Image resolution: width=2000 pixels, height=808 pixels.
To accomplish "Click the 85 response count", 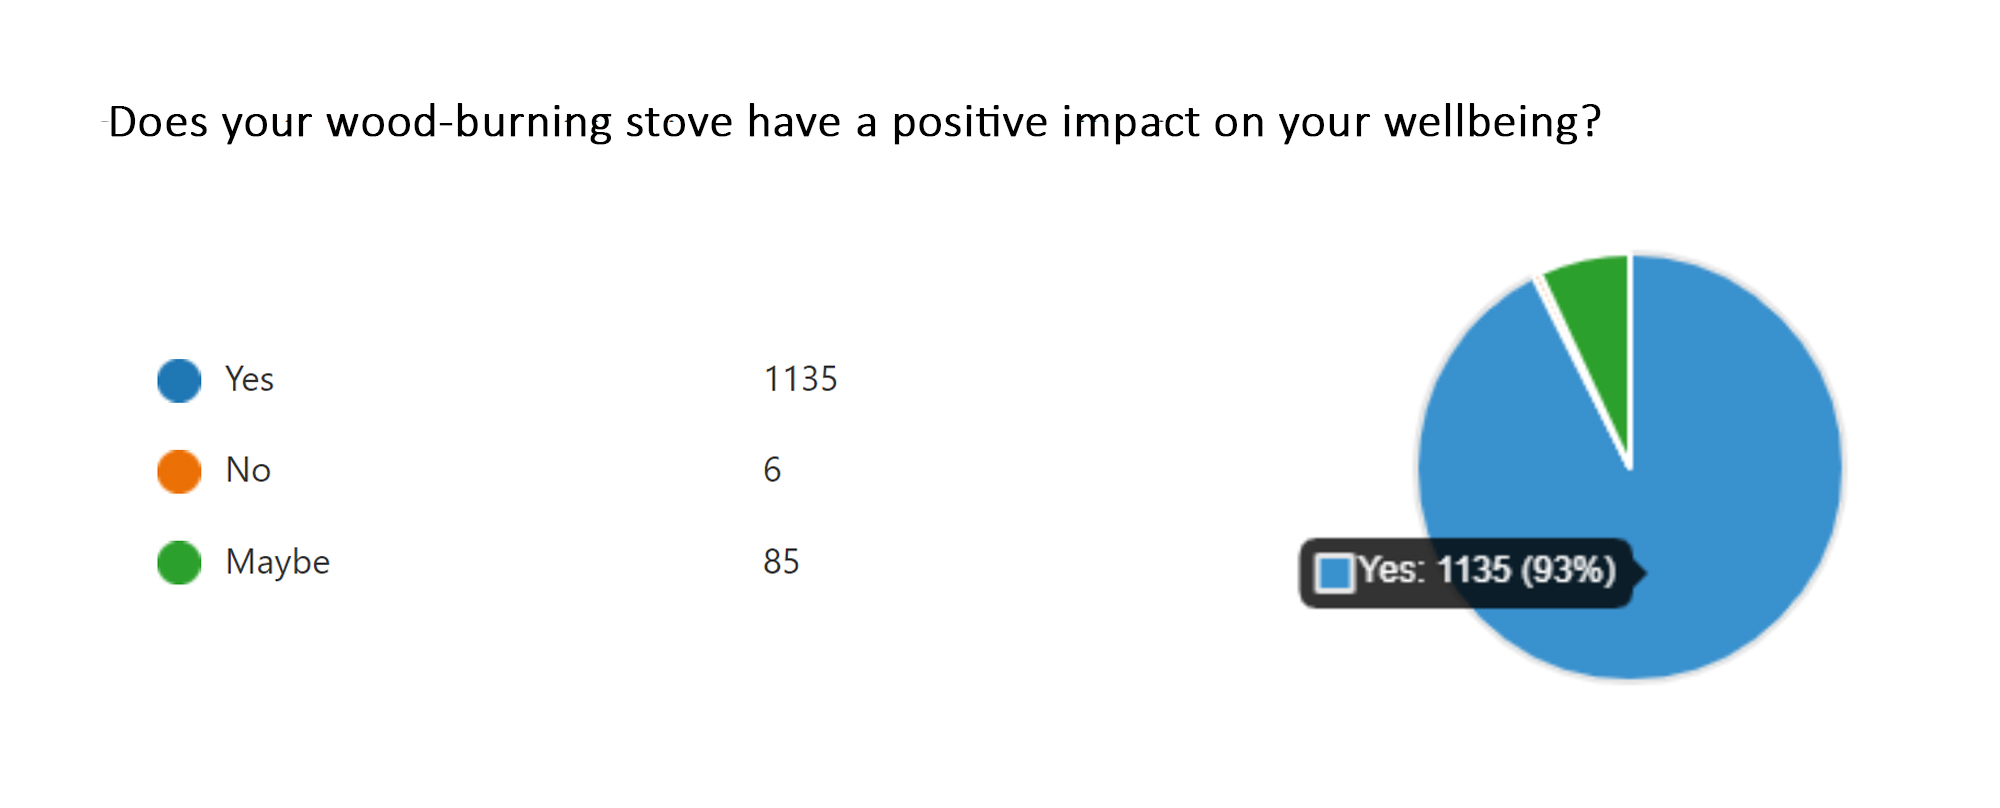I will 781,562.
